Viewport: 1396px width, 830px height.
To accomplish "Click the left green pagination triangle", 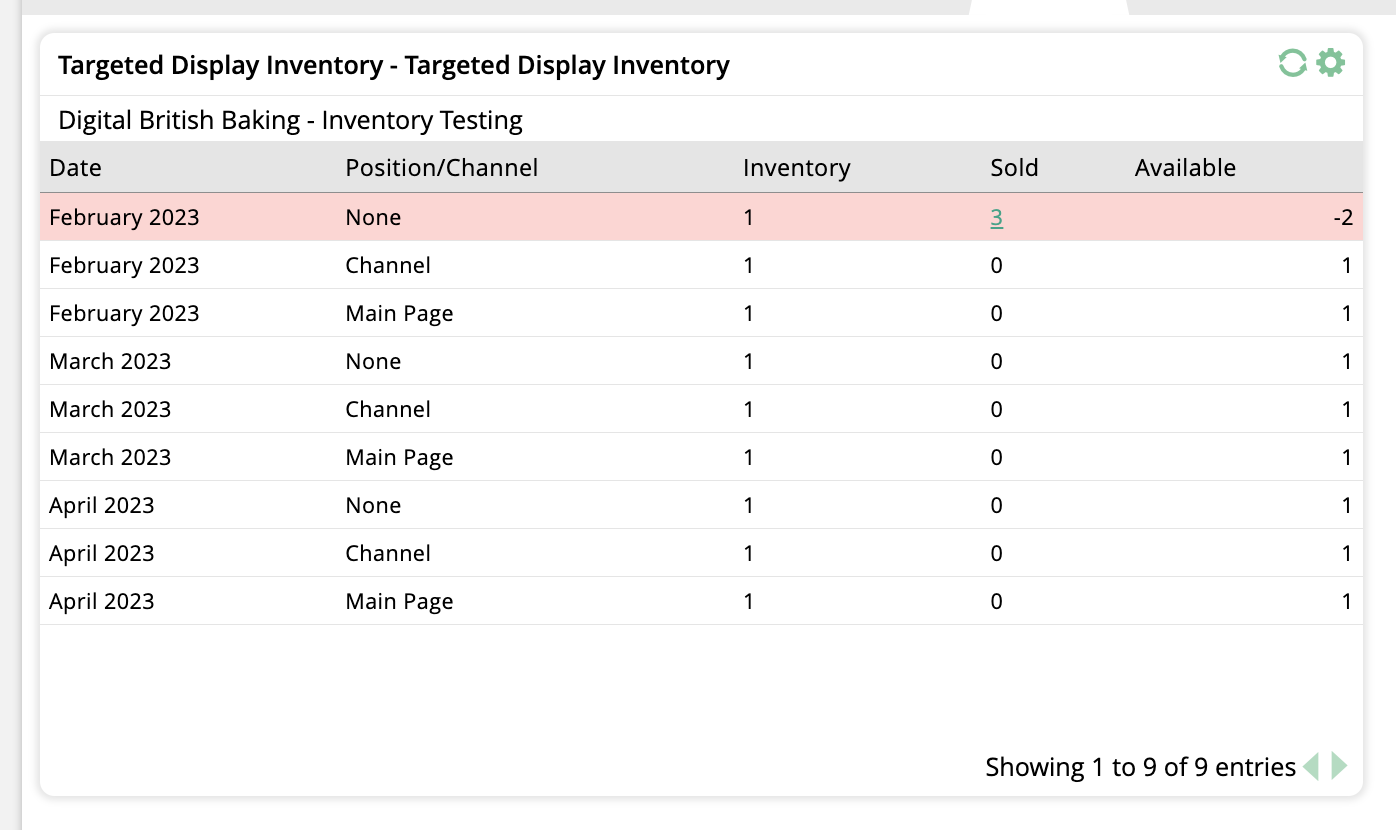I will tap(1312, 766).
